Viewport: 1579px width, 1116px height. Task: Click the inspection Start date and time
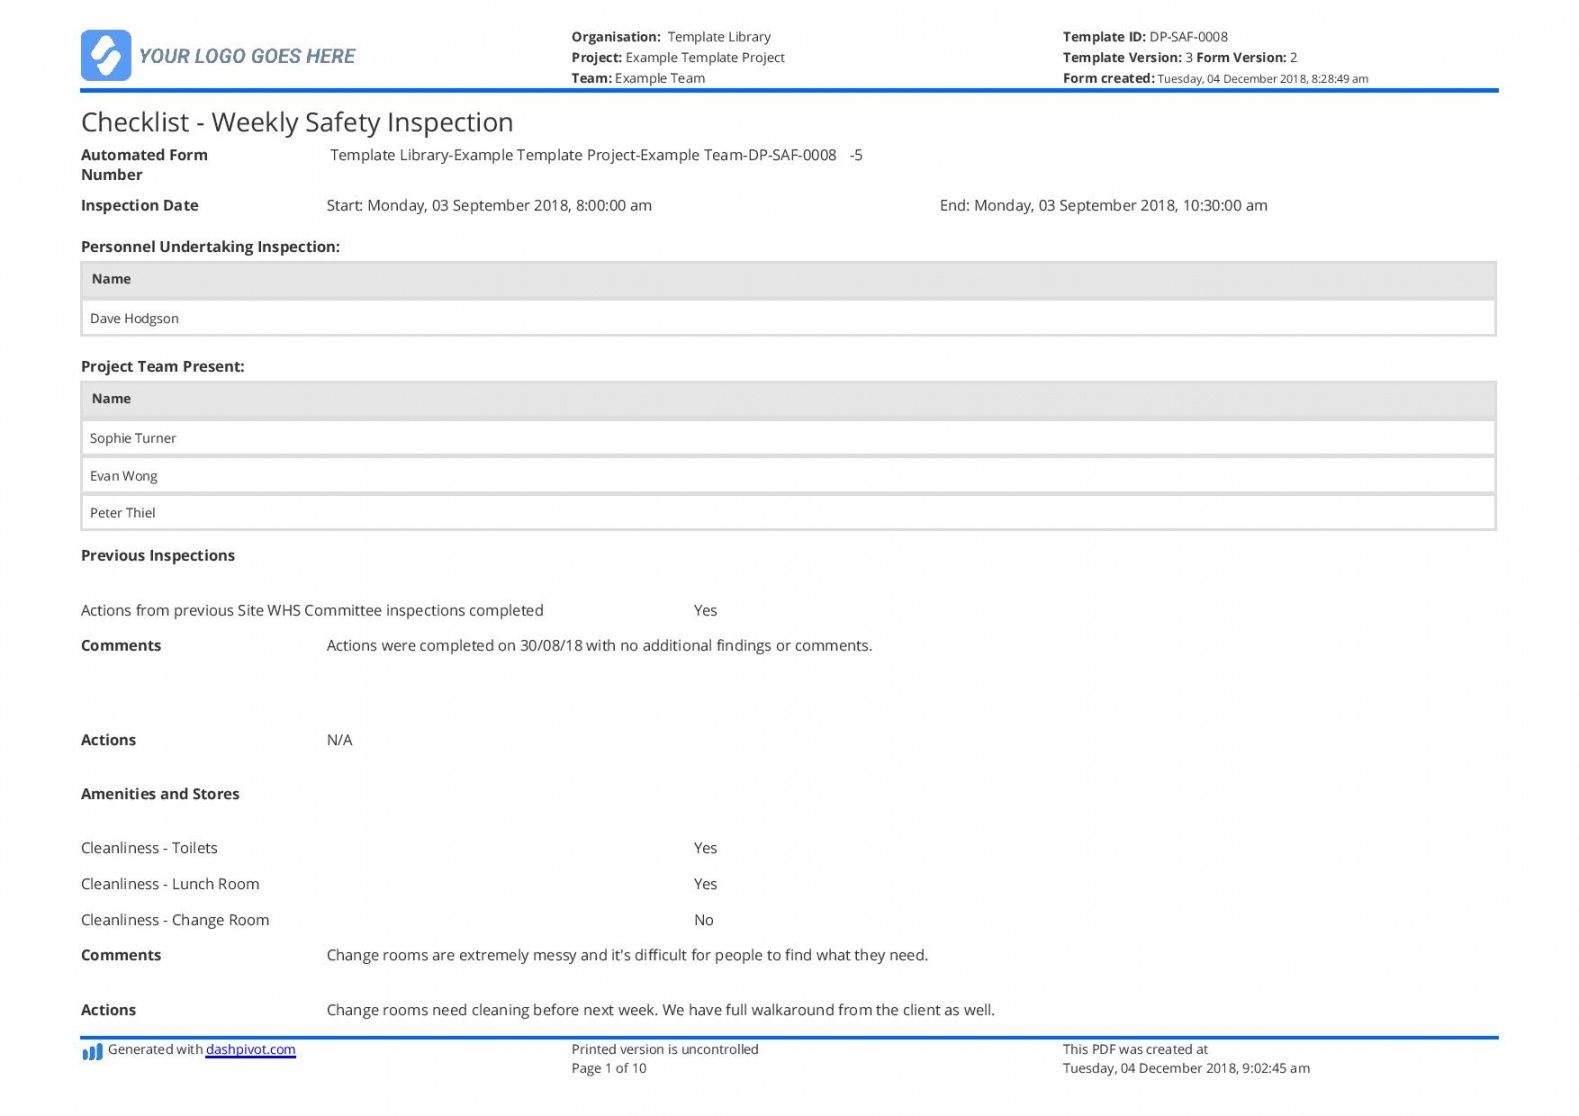tap(489, 205)
